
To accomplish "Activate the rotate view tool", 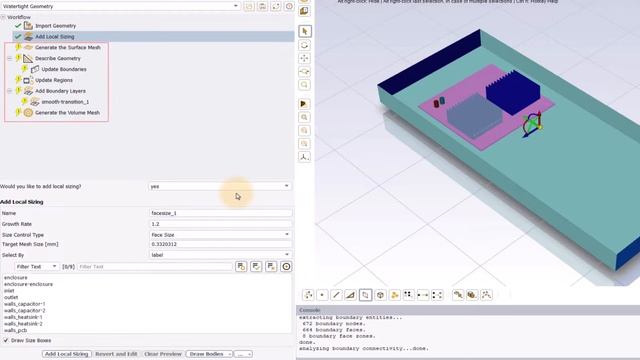I will click(304, 45).
